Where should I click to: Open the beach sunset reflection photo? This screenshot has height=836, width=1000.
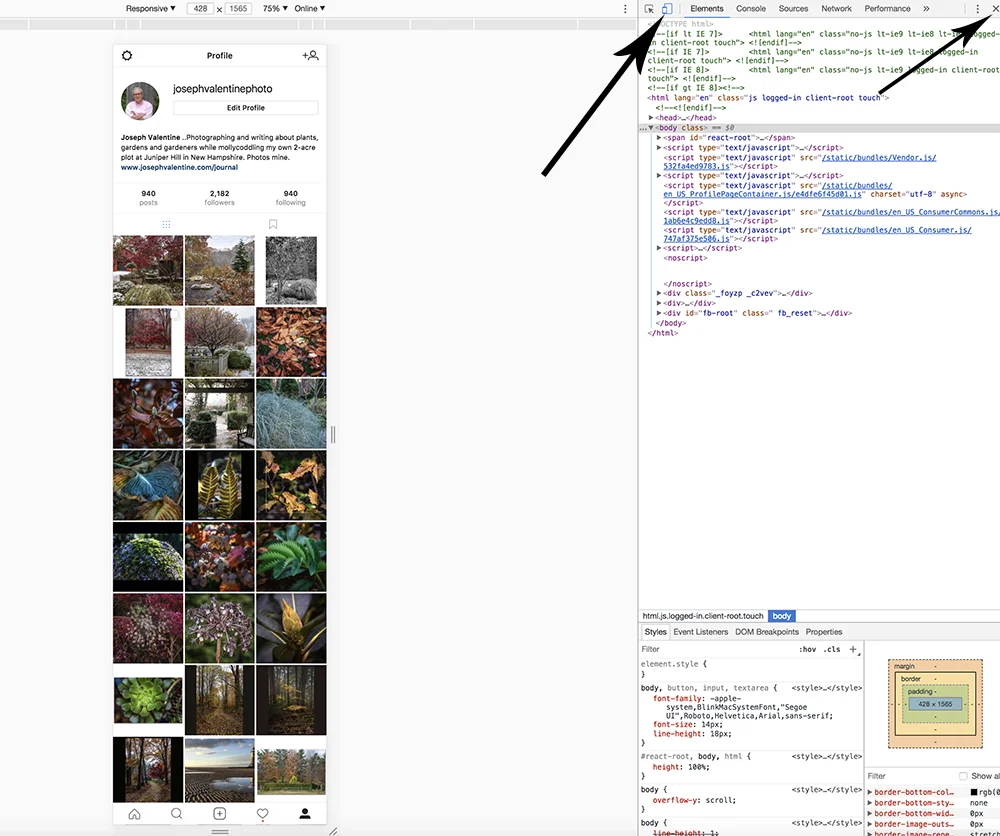tap(219, 770)
